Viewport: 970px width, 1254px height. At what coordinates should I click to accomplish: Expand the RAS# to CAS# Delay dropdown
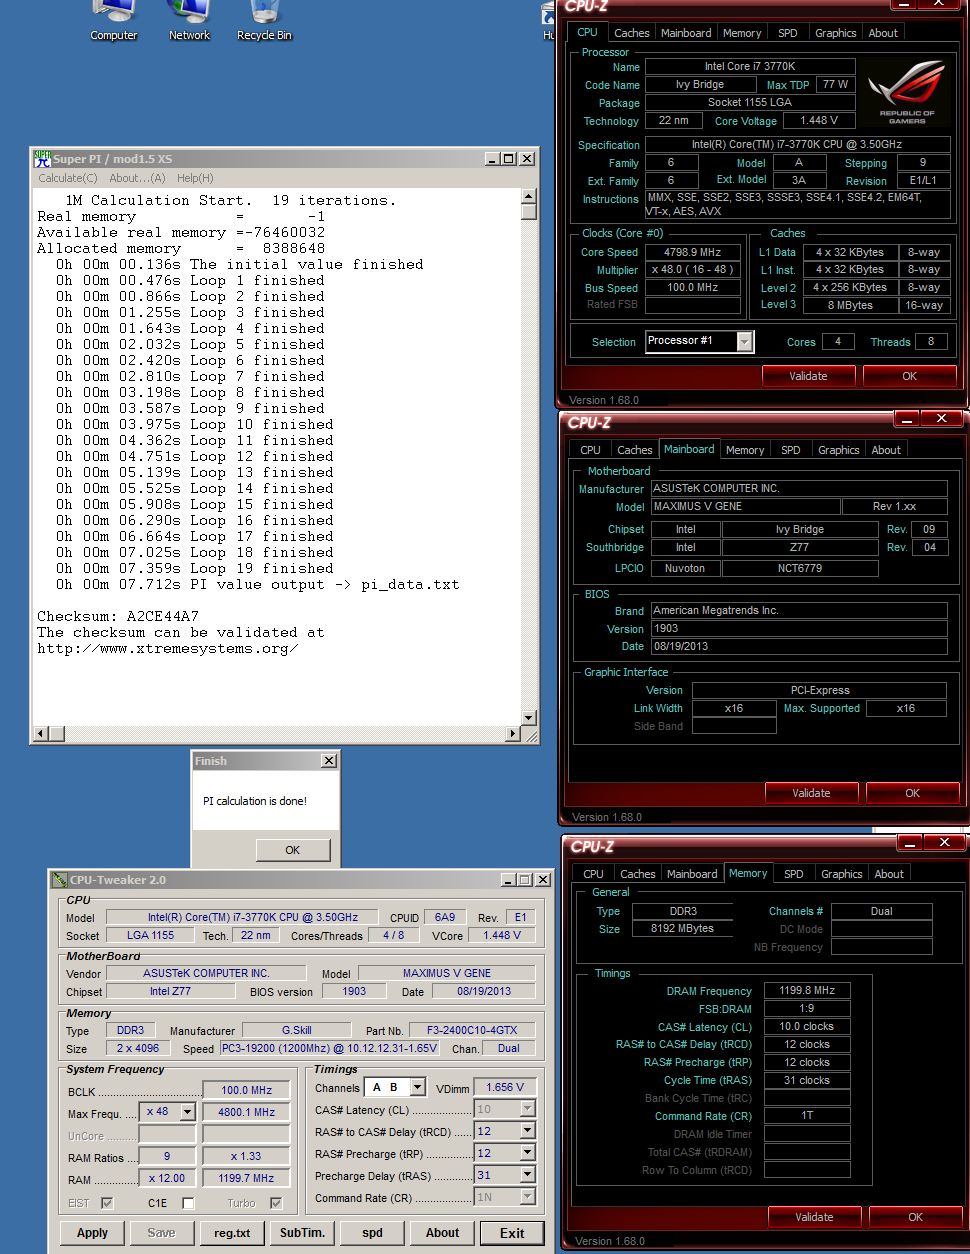coord(527,1131)
